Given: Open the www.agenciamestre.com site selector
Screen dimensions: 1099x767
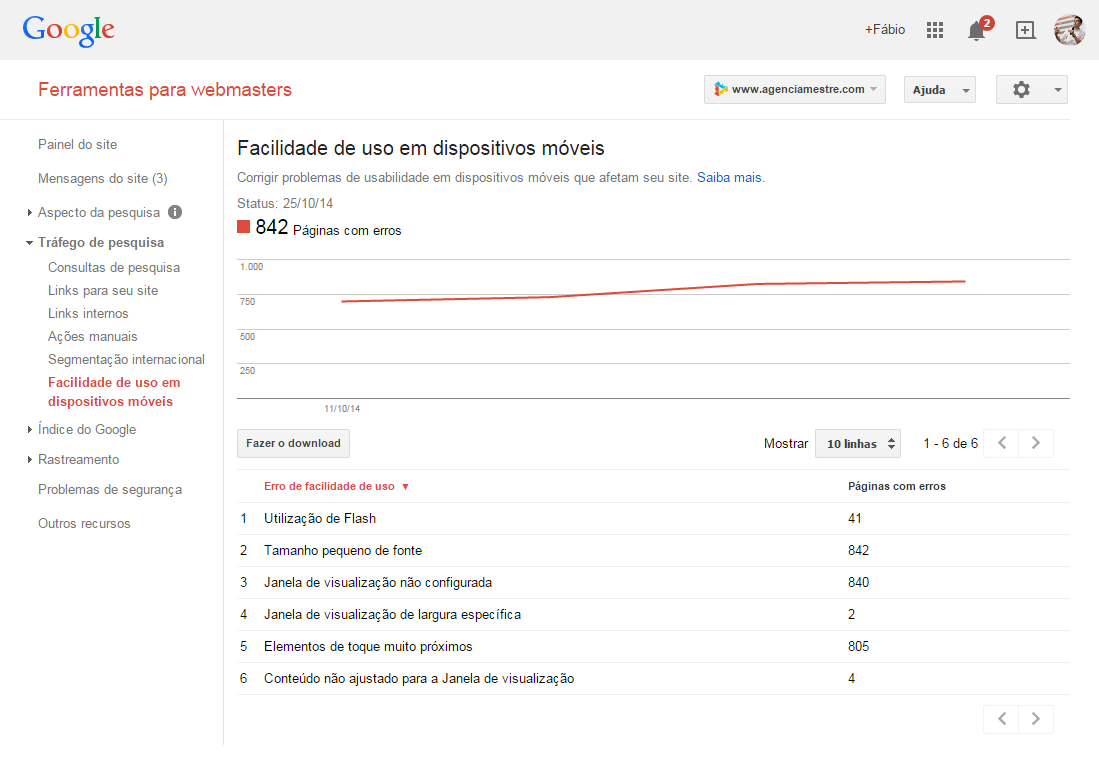Looking at the screenshot, I should 794,90.
